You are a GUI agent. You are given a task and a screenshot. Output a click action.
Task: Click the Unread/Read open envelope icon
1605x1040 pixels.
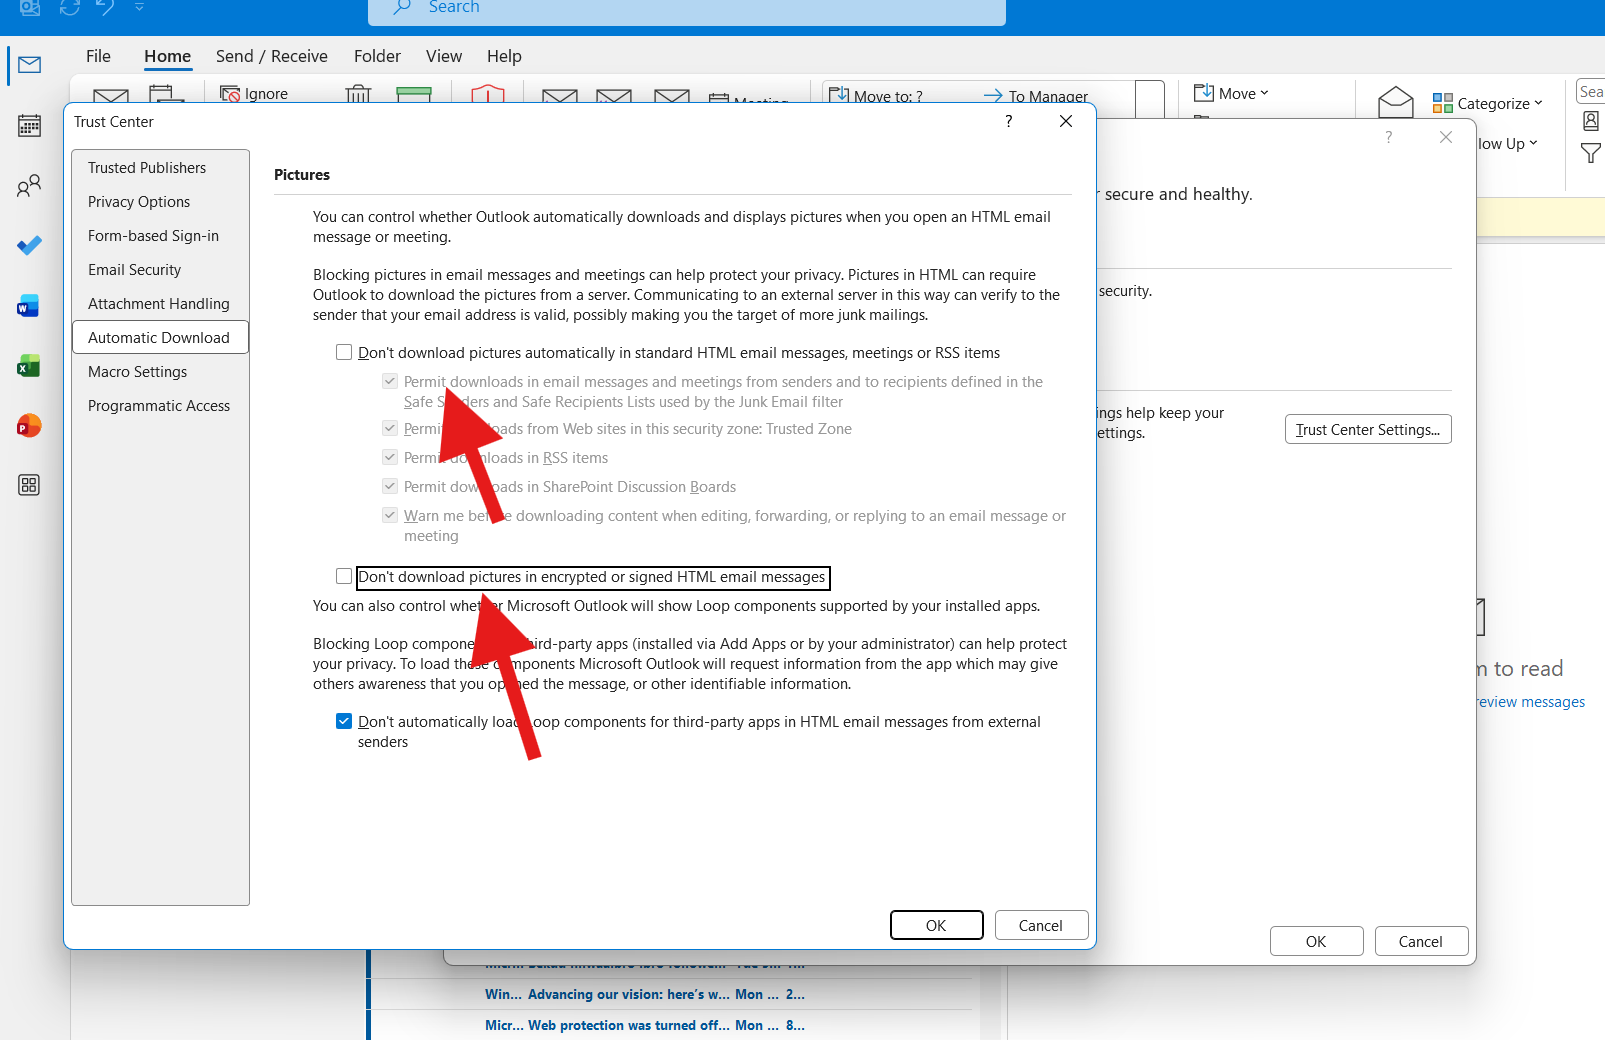pos(1395,101)
